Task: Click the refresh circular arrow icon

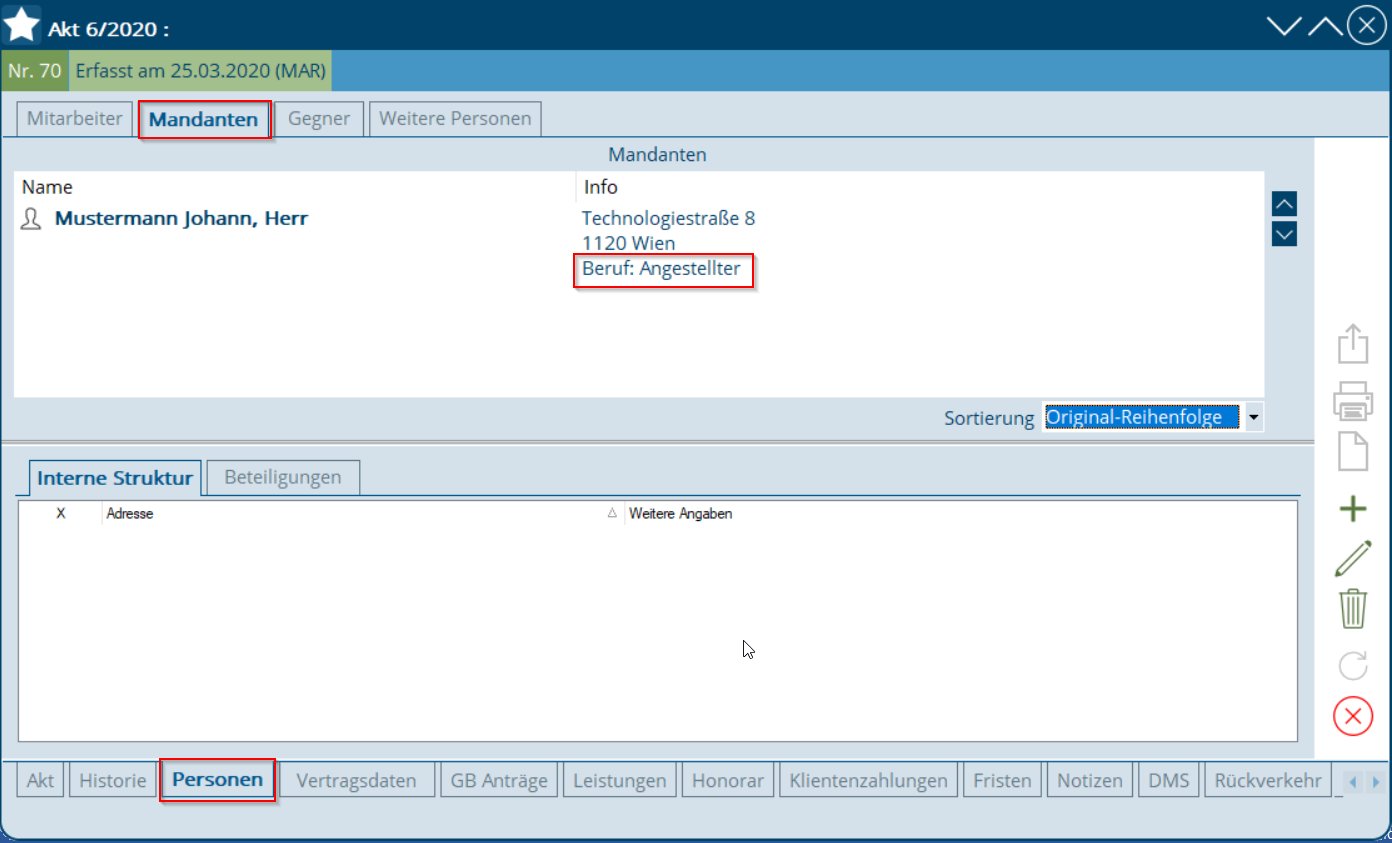Action: coord(1352,665)
